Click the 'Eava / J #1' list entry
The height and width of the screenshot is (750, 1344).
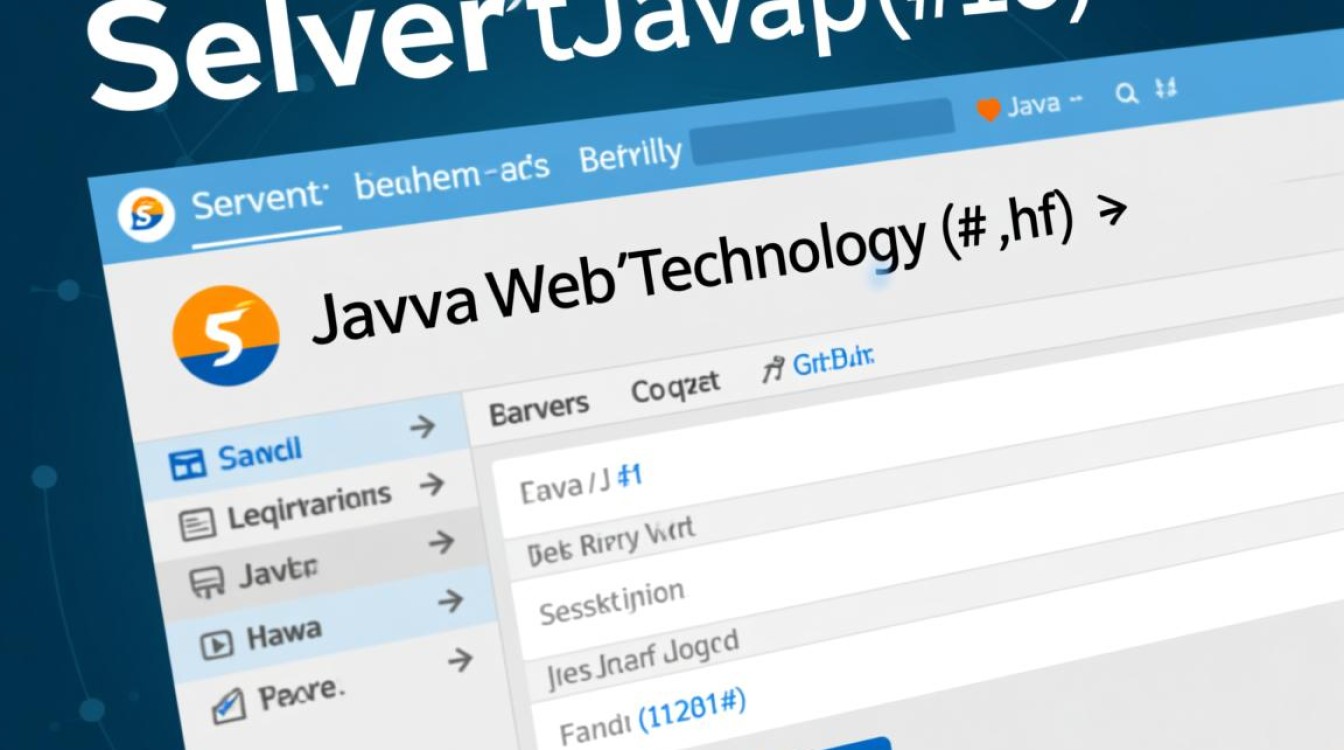tap(580, 479)
